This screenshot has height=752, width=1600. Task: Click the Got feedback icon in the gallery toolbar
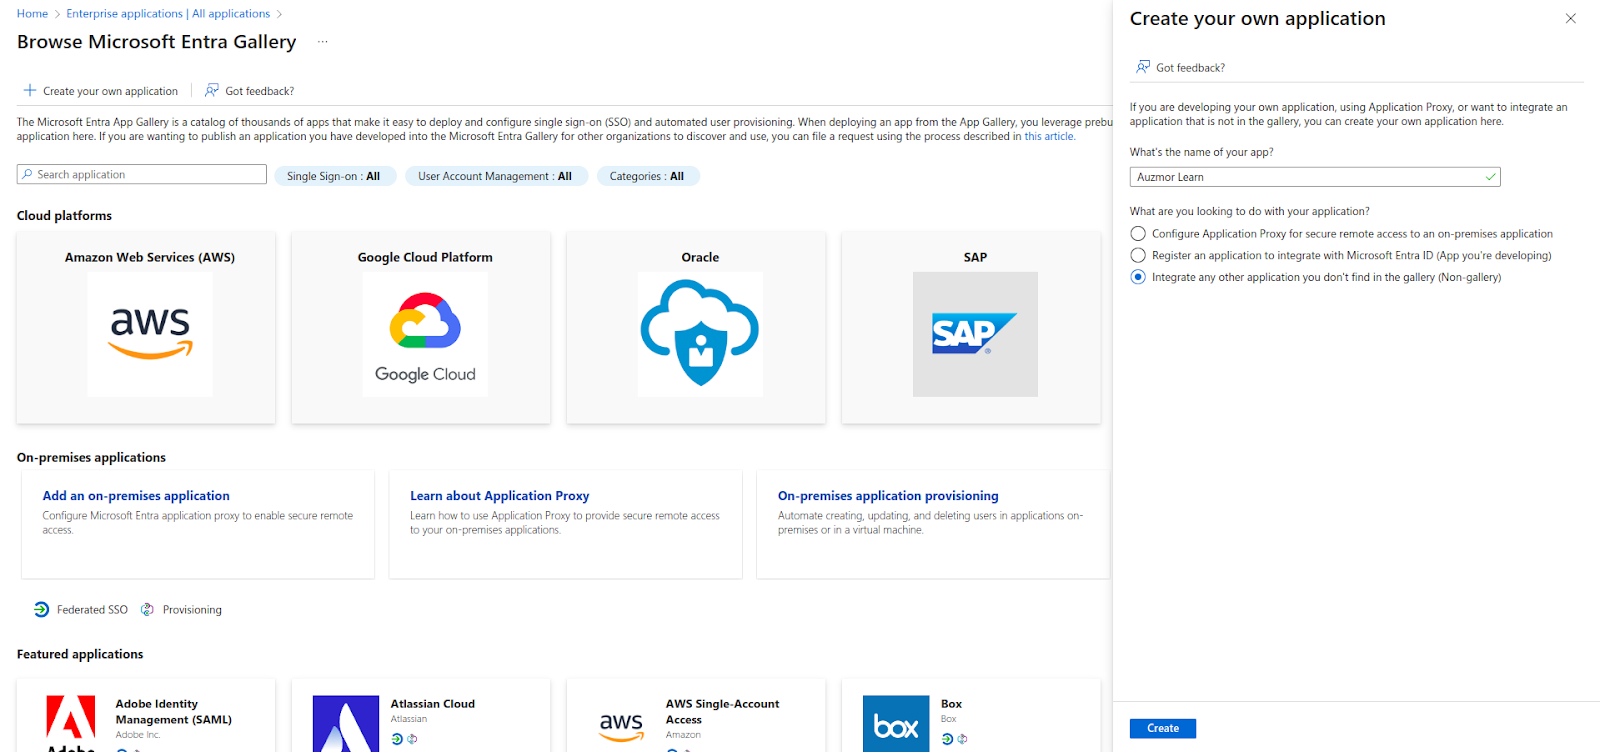click(x=212, y=90)
